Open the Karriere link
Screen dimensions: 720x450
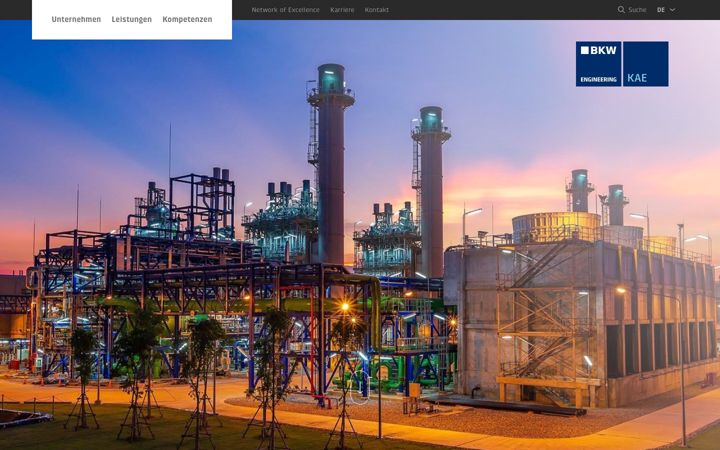click(342, 10)
